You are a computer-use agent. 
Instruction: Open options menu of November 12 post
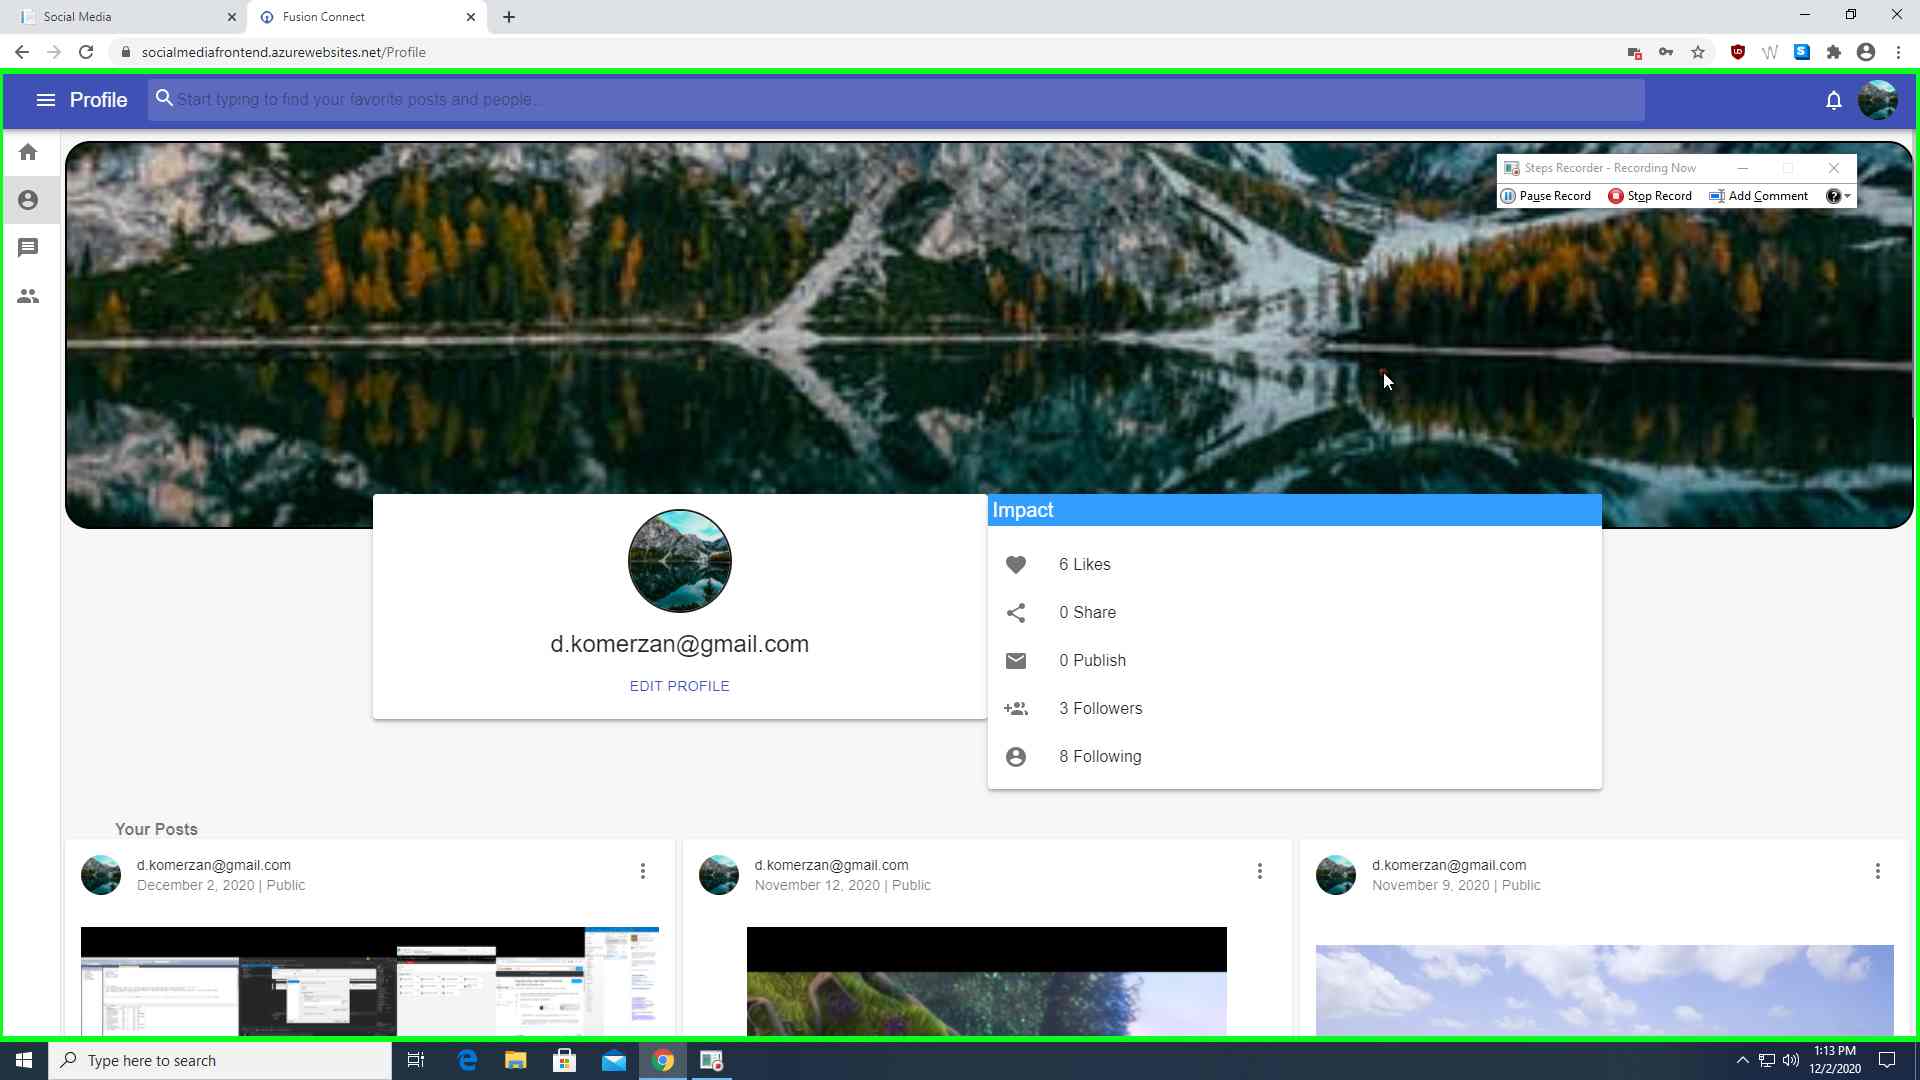[x=1260, y=872]
